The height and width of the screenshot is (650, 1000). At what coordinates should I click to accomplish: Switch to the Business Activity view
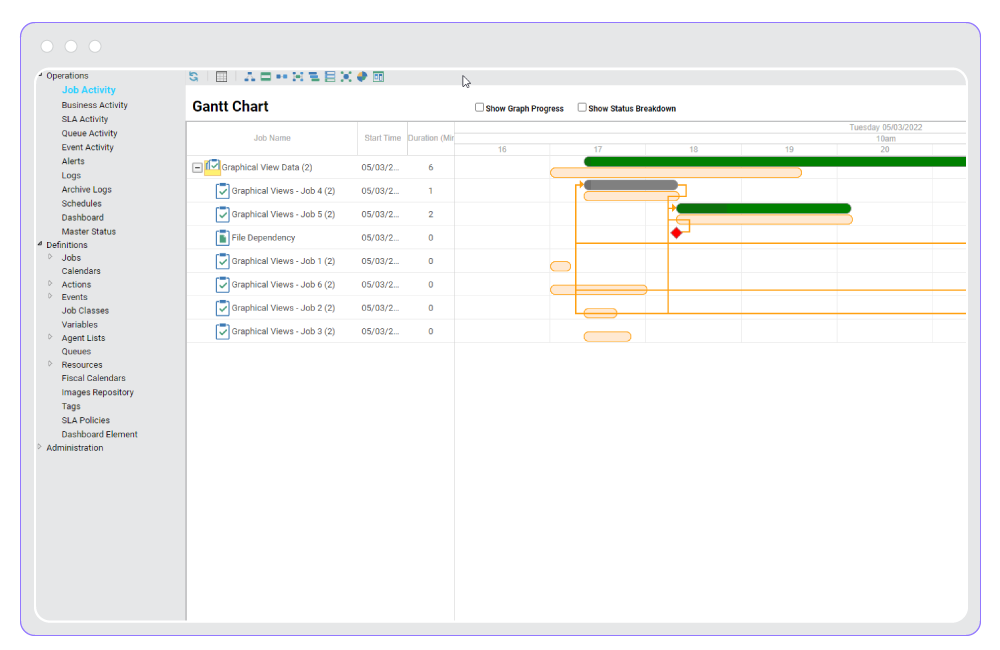pyautogui.click(x=94, y=104)
